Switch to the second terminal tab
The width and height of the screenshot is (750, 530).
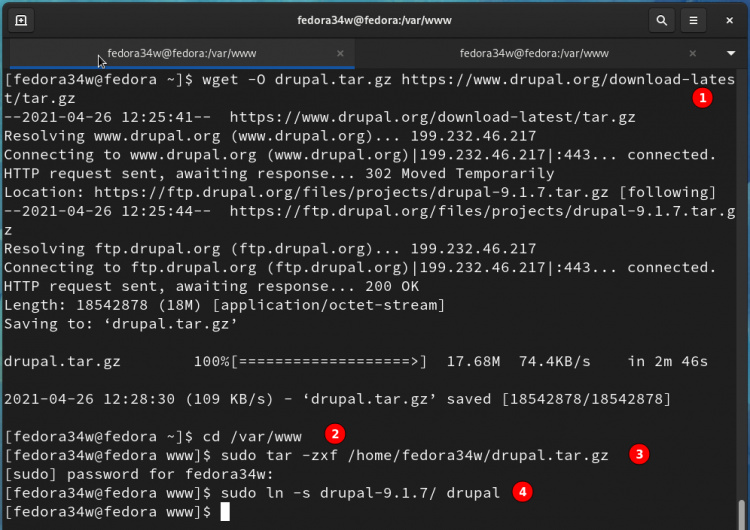point(534,53)
